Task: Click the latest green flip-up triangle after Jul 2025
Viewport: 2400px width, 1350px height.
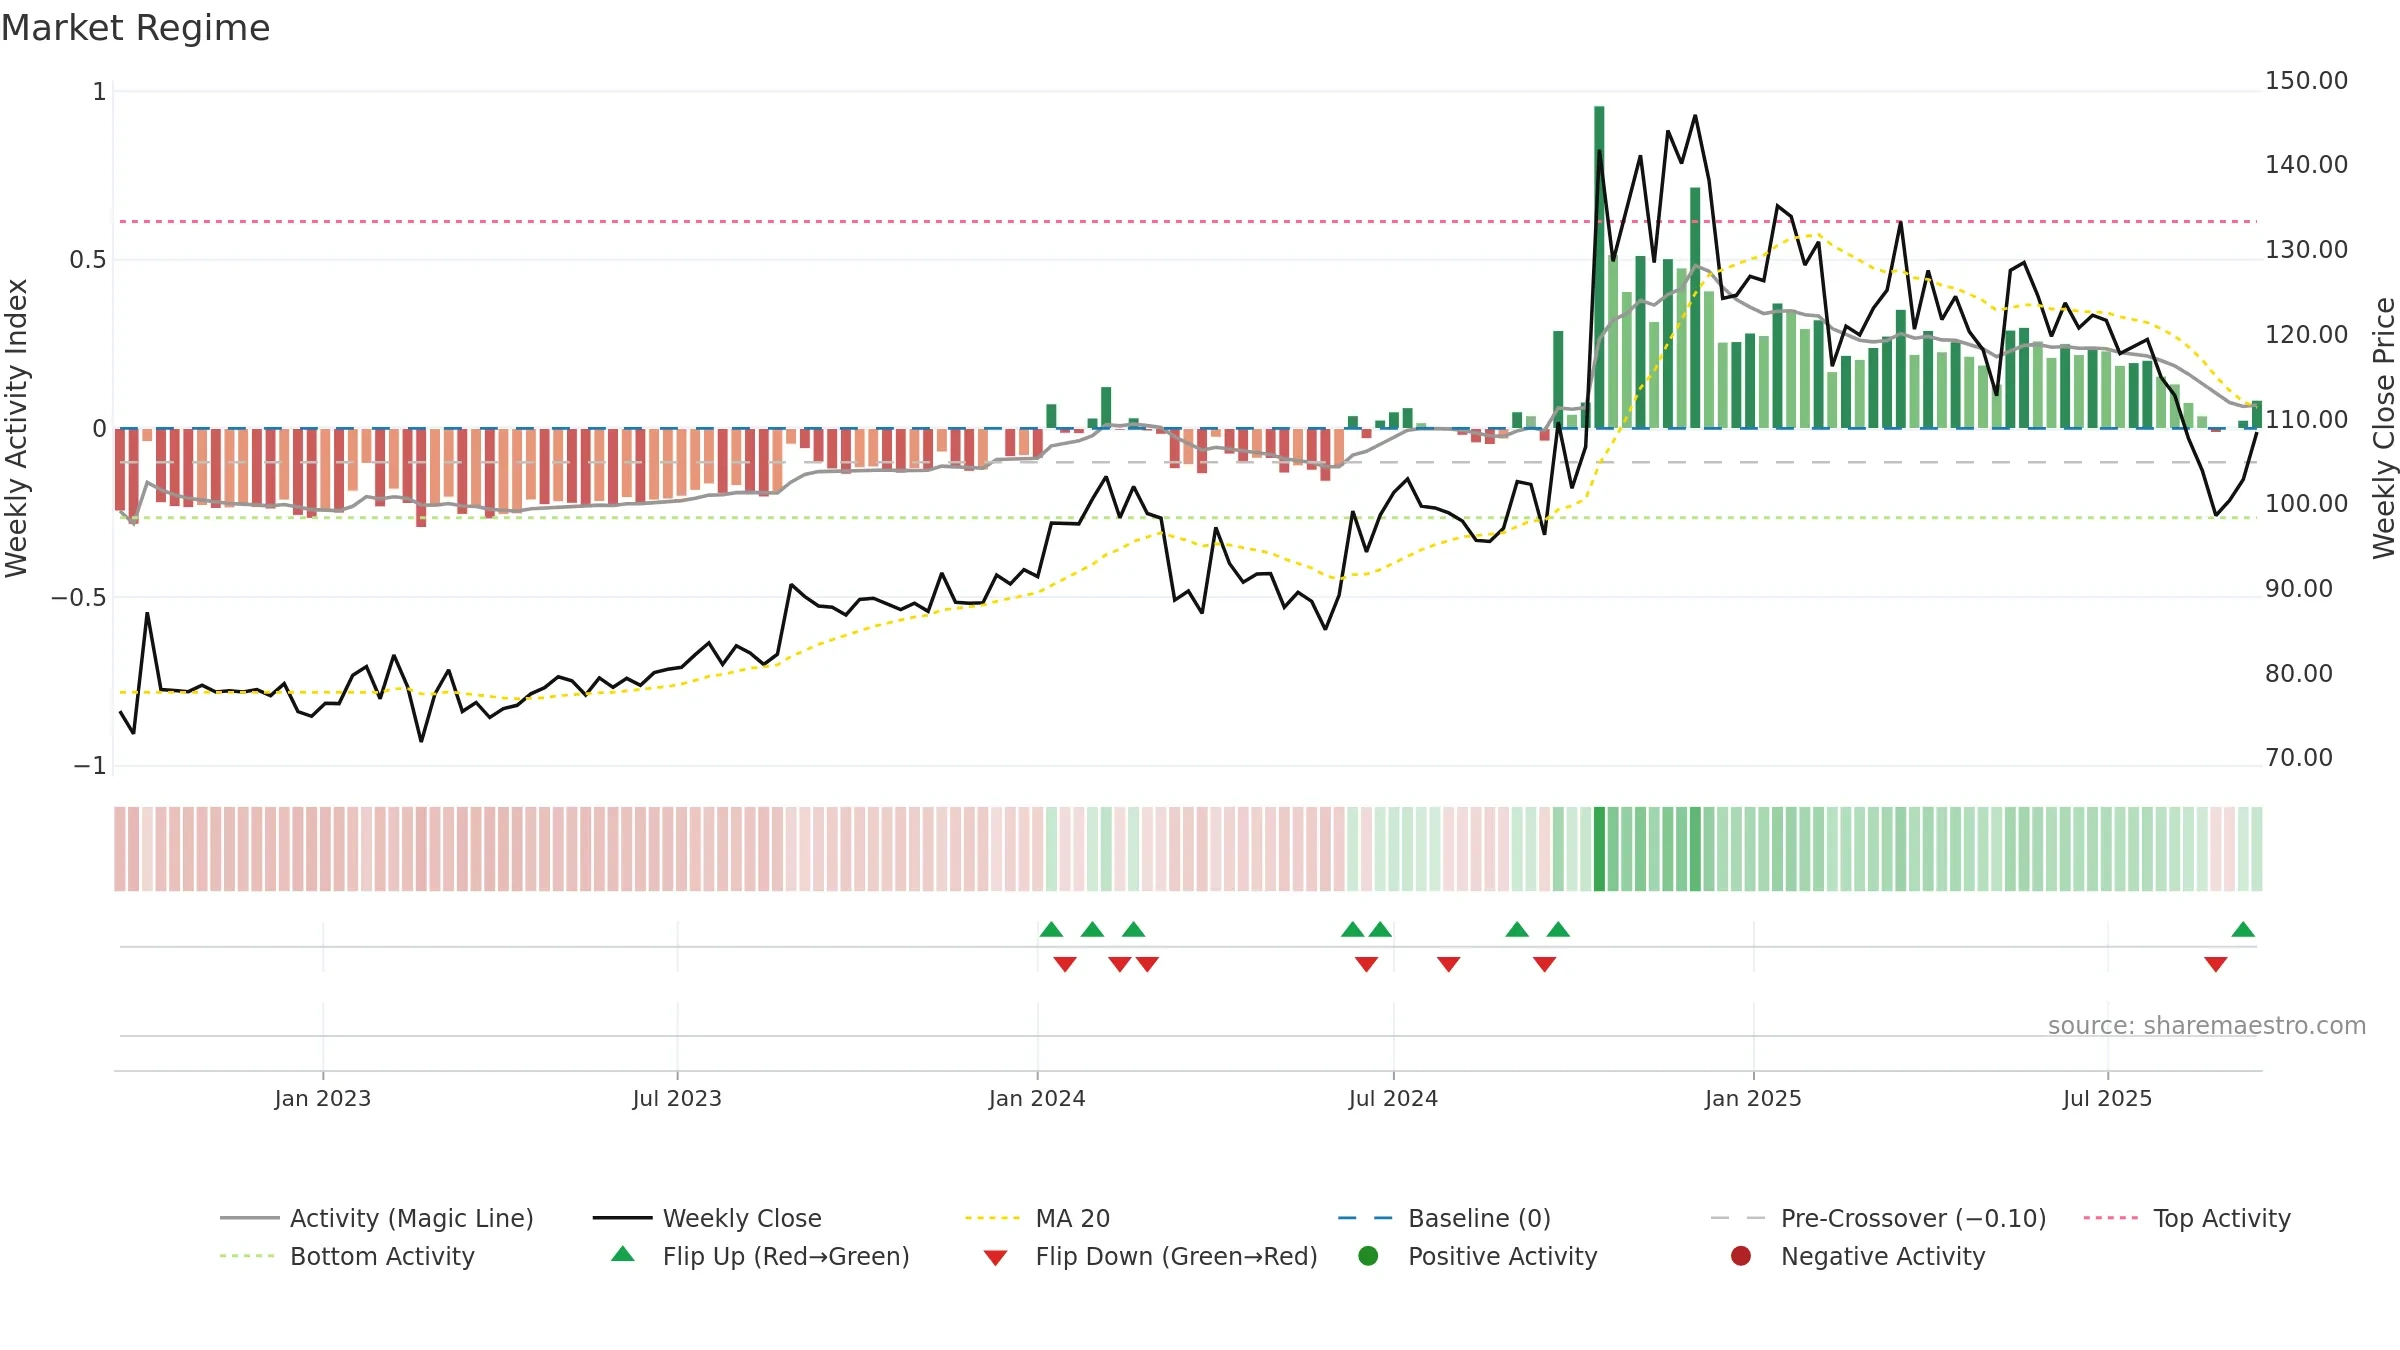Action: pyautogui.click(x=2243, y=929)
